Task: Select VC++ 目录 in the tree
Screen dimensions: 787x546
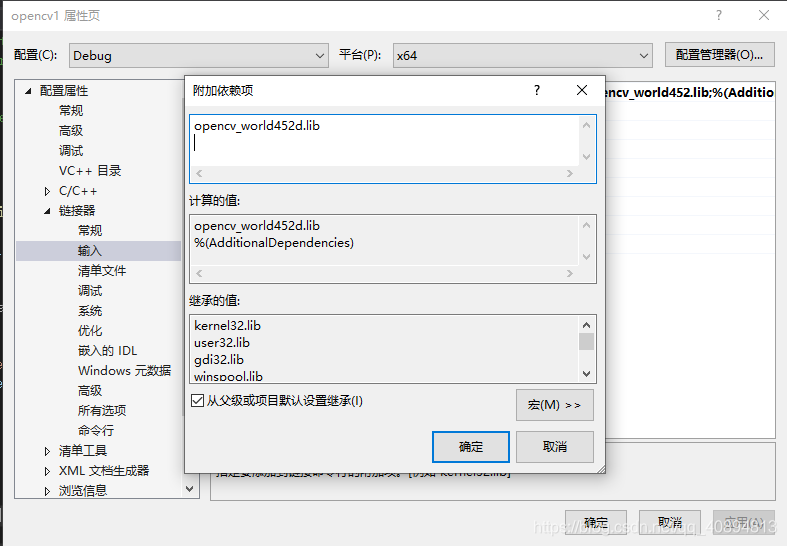Action: point(90,171)
